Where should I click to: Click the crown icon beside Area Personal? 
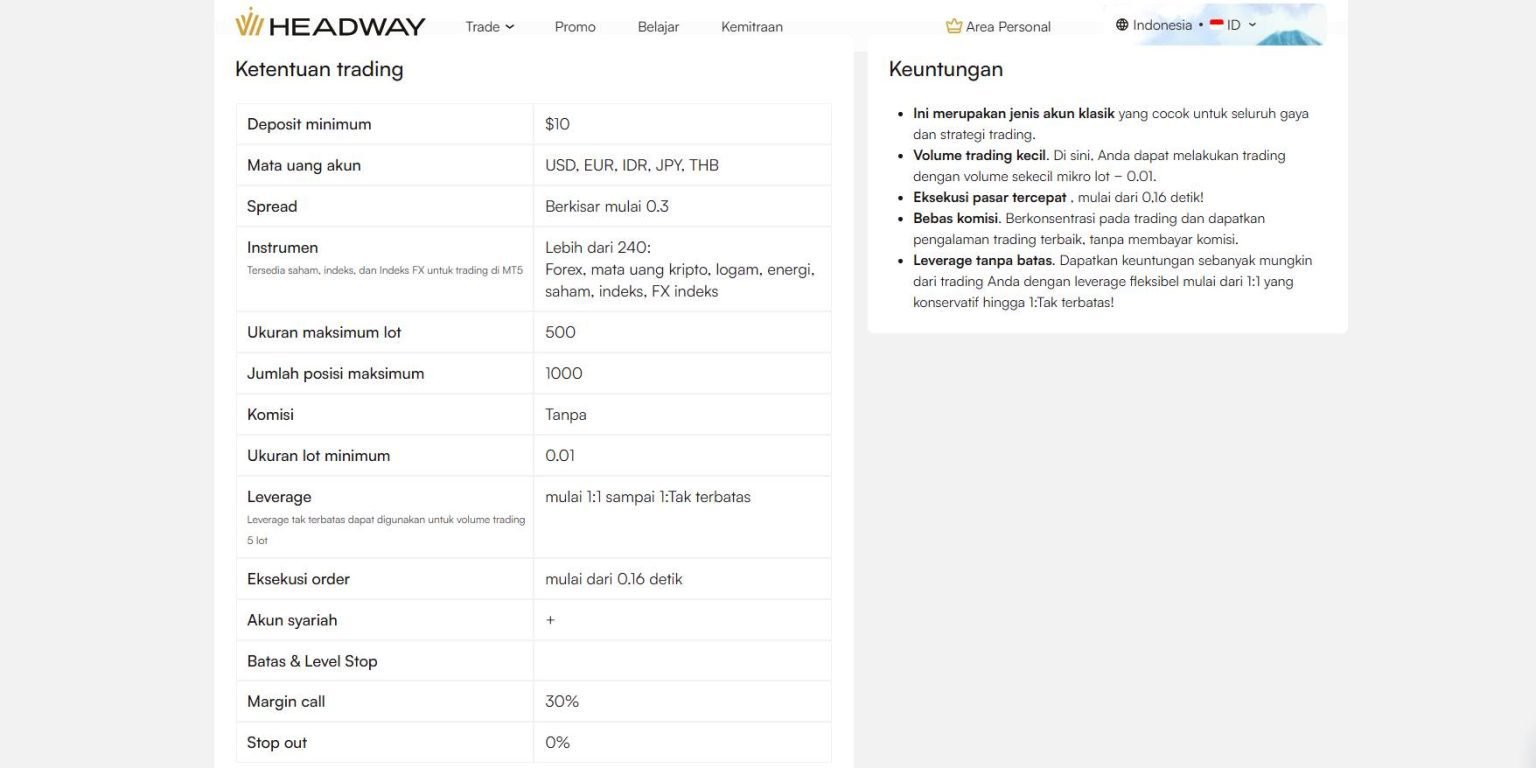(x=953, y=26)
